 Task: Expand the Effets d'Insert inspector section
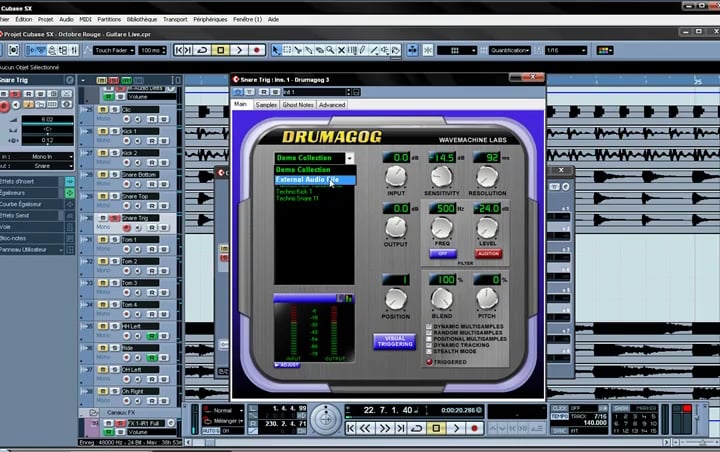coord(32,181)
